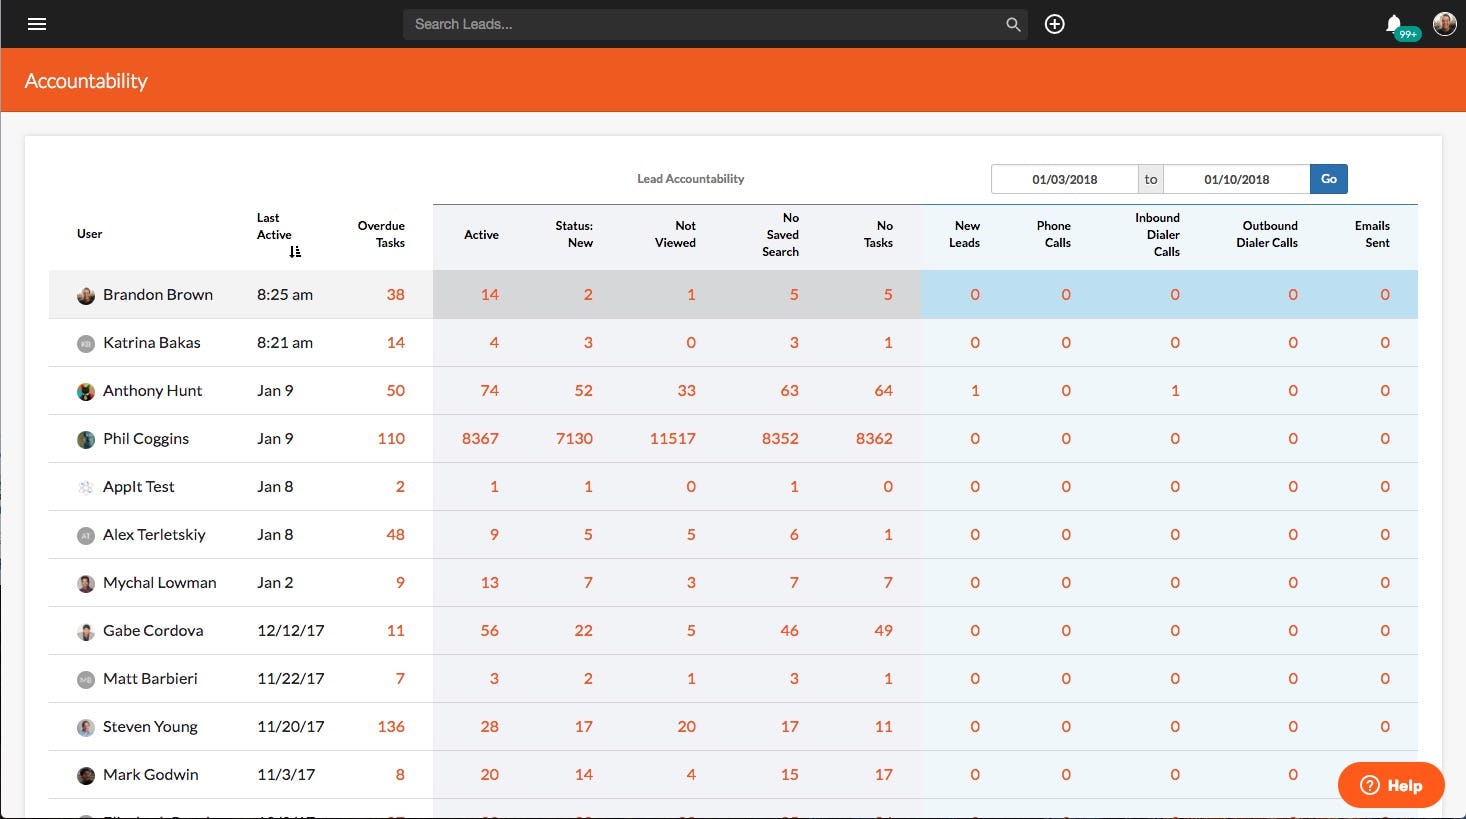Click Anthony Hunt's Active value 74
The width and height of the screenshot is (1466, 819).
point(489,391)
